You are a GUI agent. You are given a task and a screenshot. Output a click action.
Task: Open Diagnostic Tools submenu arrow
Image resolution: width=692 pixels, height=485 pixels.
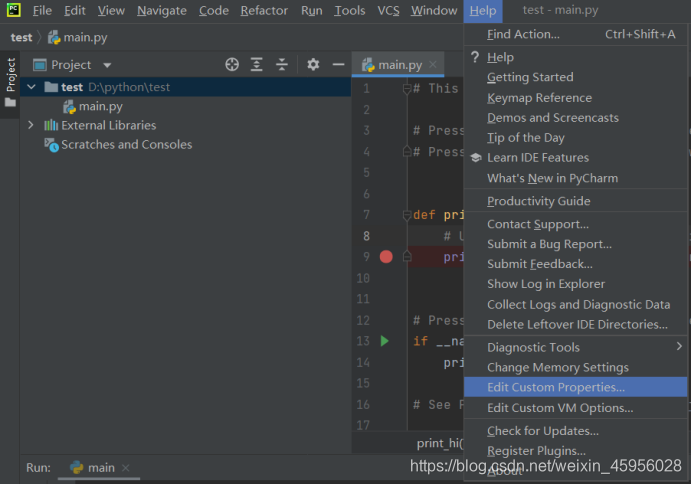(679, 347)
